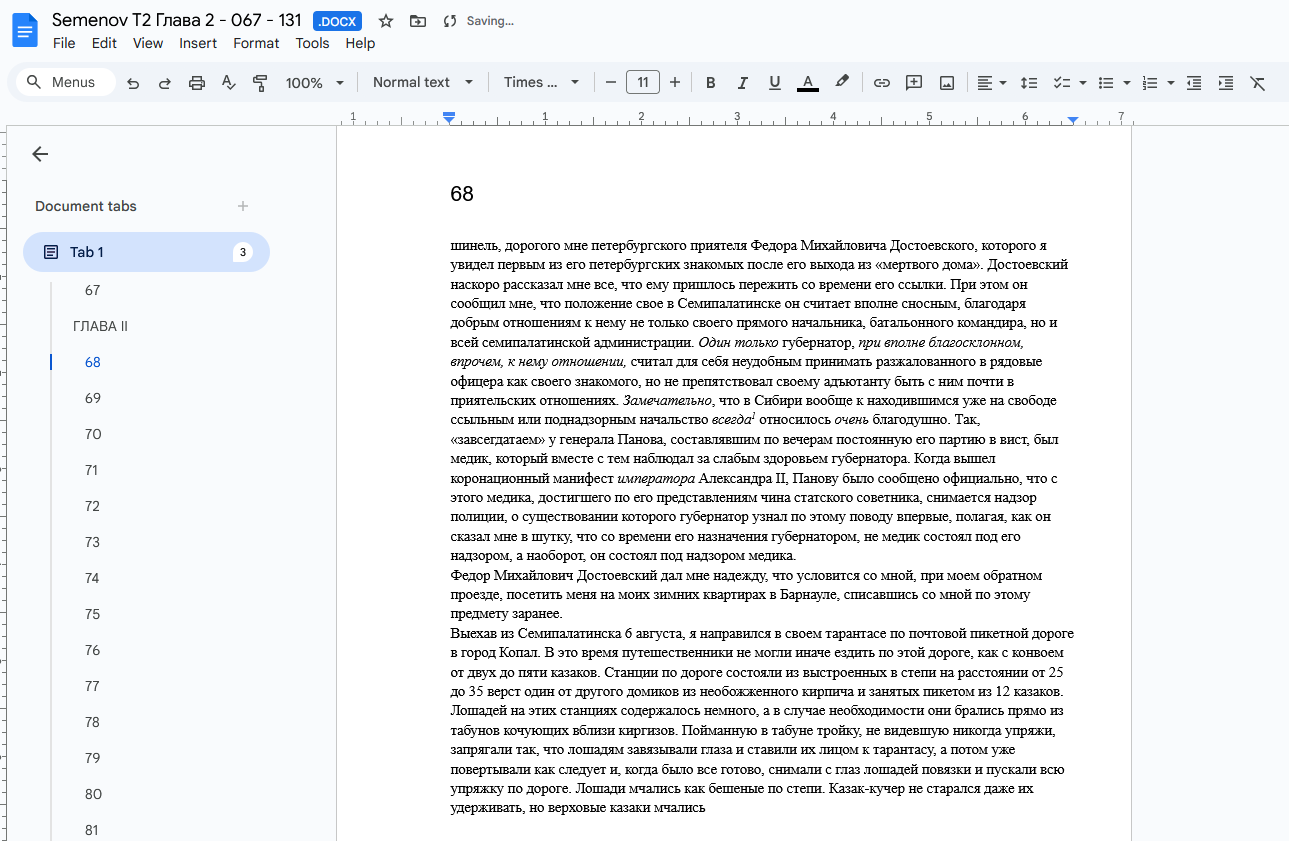Open the Tools menu

[x=312, y=43]
